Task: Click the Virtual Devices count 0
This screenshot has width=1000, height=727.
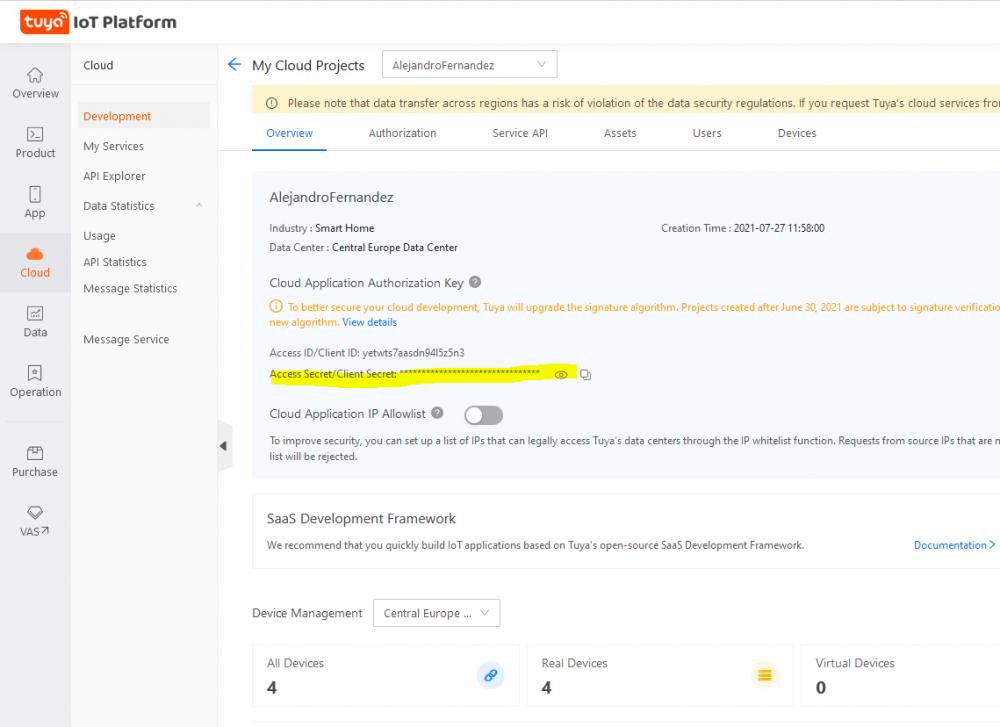Action: pos(821,687)
